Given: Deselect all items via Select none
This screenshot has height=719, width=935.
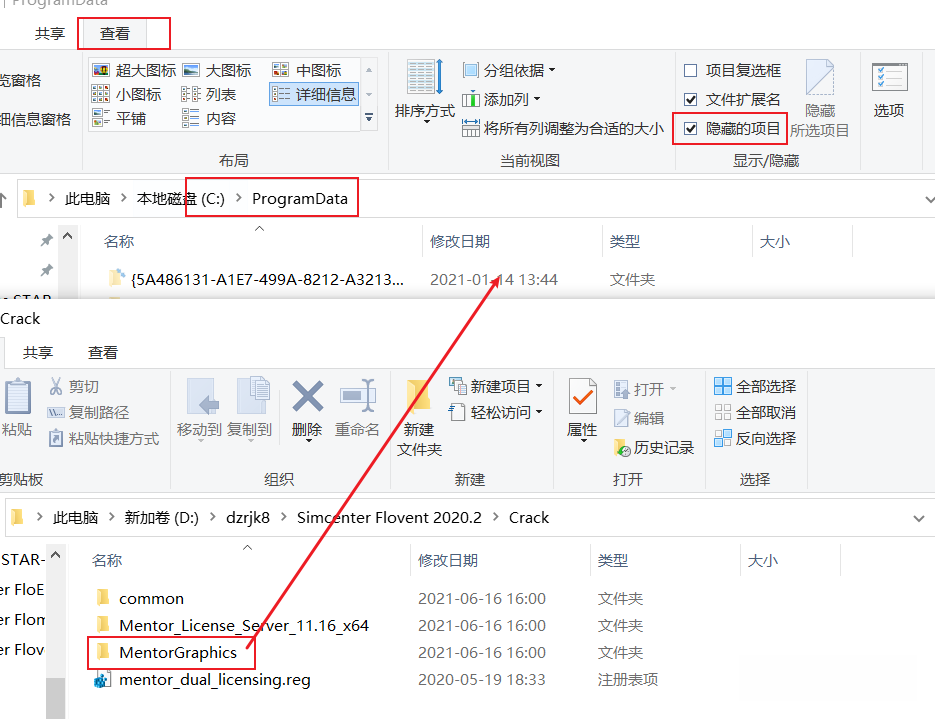Looking at the screenshot, I should pyautogui.click(x=755, y=412).
